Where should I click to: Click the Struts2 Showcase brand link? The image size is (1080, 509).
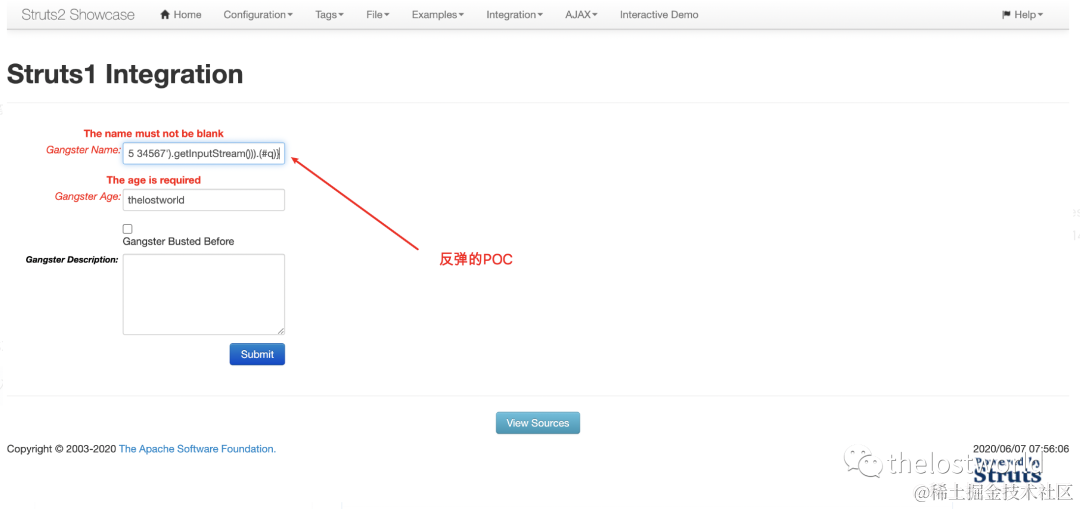point(78,14)
